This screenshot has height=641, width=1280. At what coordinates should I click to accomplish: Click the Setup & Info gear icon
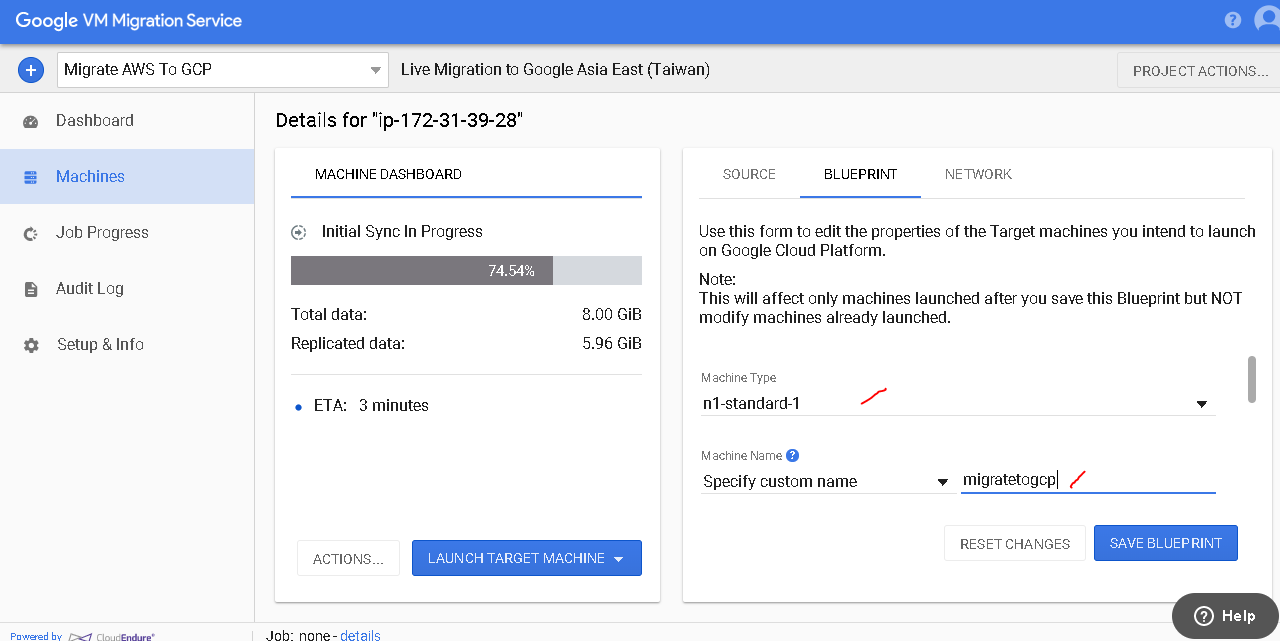pos(31,345)
